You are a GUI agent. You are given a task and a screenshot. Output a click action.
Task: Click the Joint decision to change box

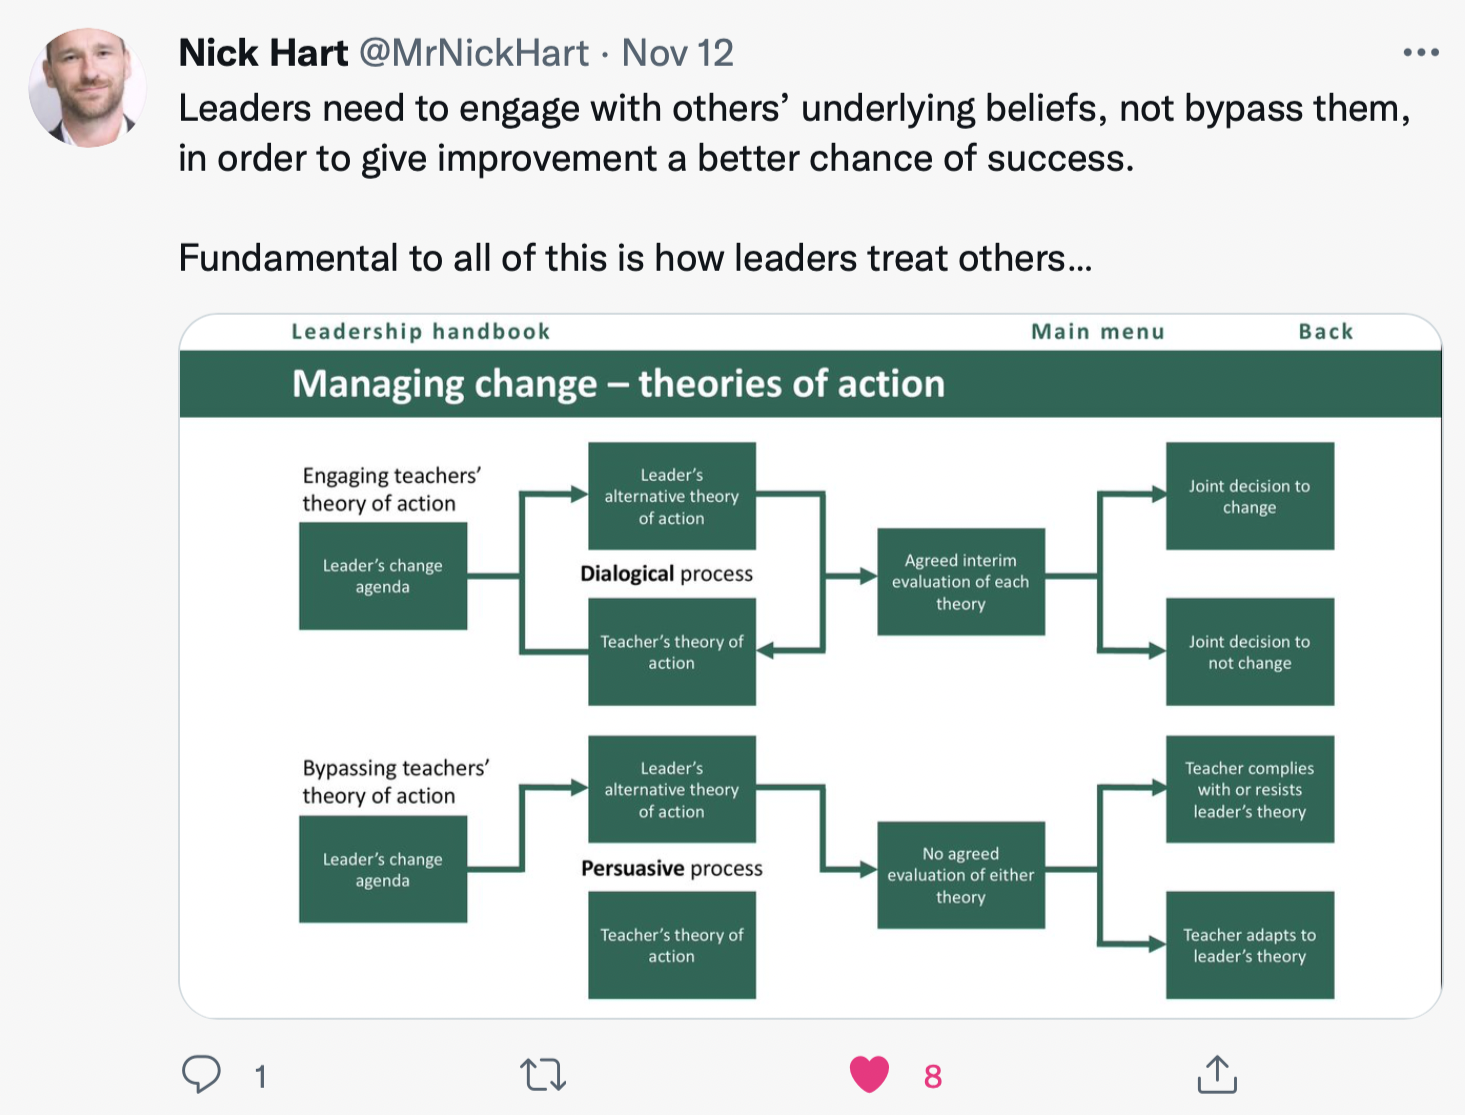coord(1249,496)
